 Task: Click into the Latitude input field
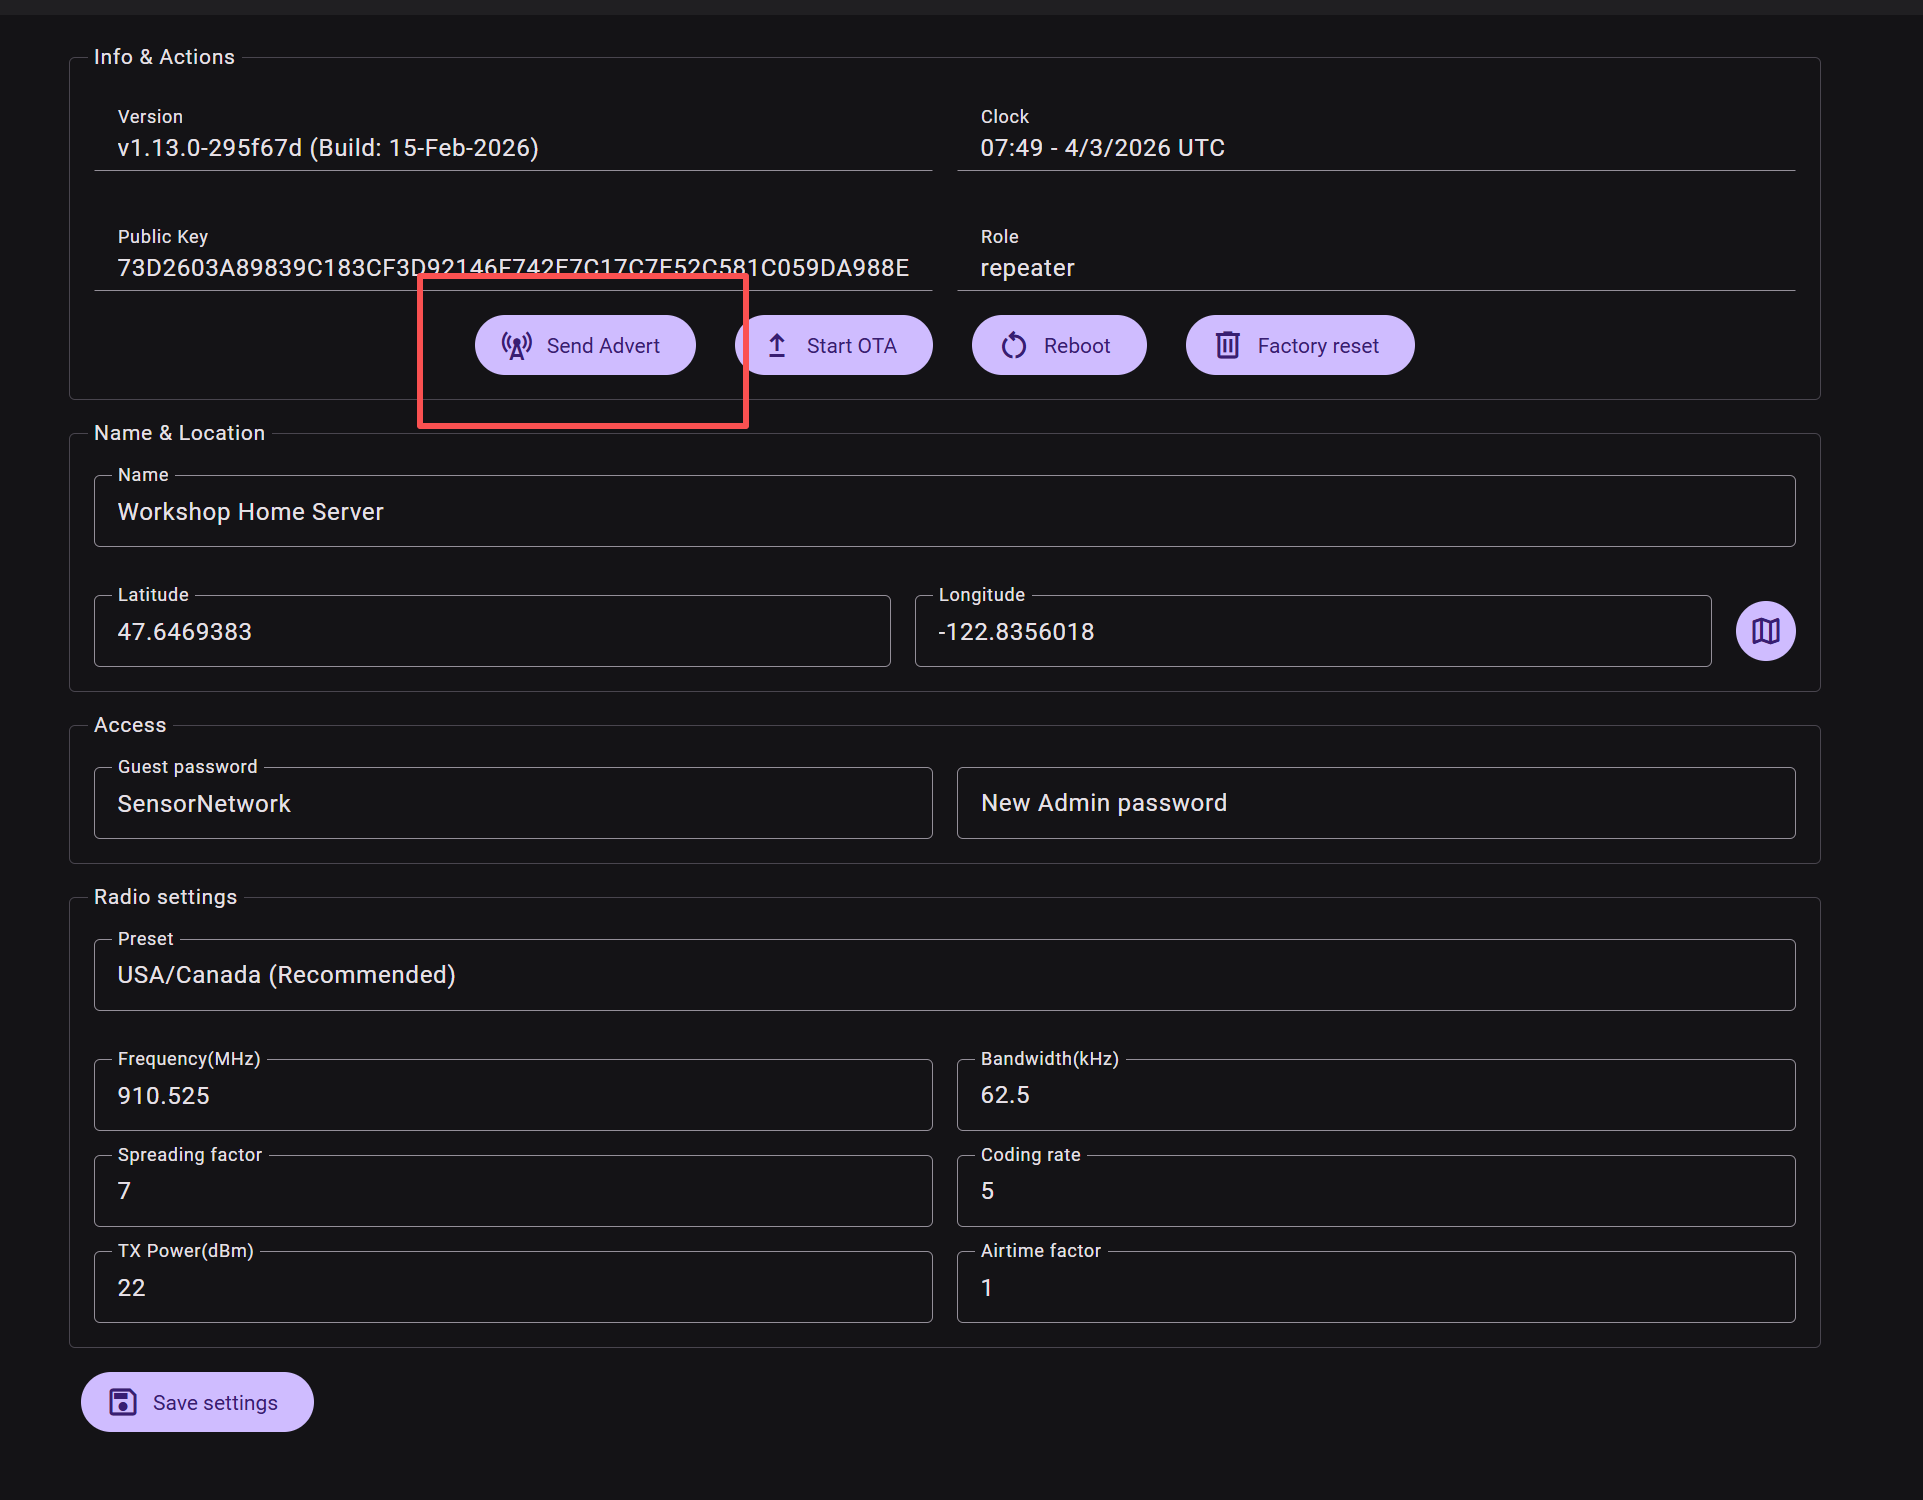pos(491,632)
